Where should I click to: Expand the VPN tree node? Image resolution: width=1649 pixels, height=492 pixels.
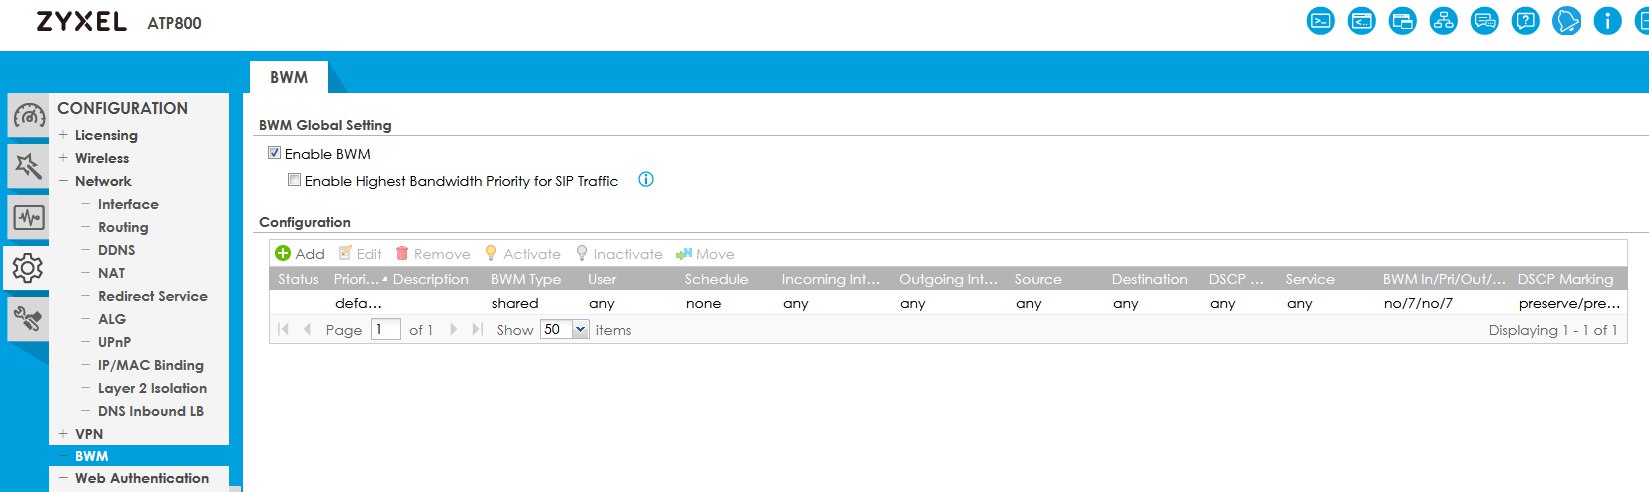63,434
